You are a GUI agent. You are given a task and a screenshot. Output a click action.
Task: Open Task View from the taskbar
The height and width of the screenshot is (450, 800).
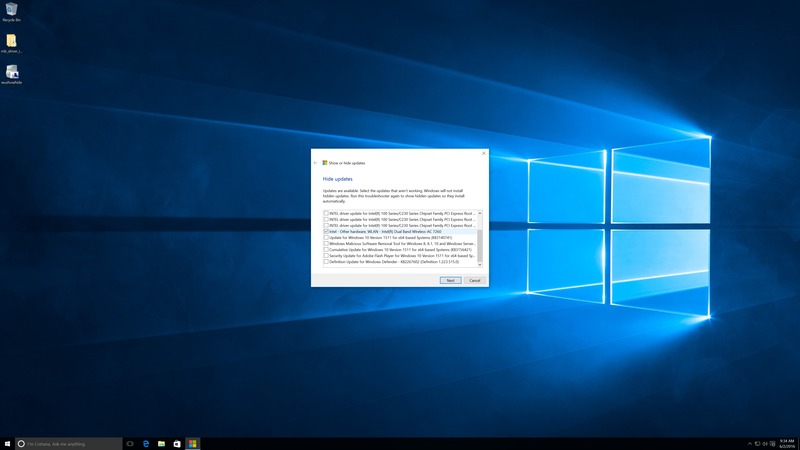(130, 443)
